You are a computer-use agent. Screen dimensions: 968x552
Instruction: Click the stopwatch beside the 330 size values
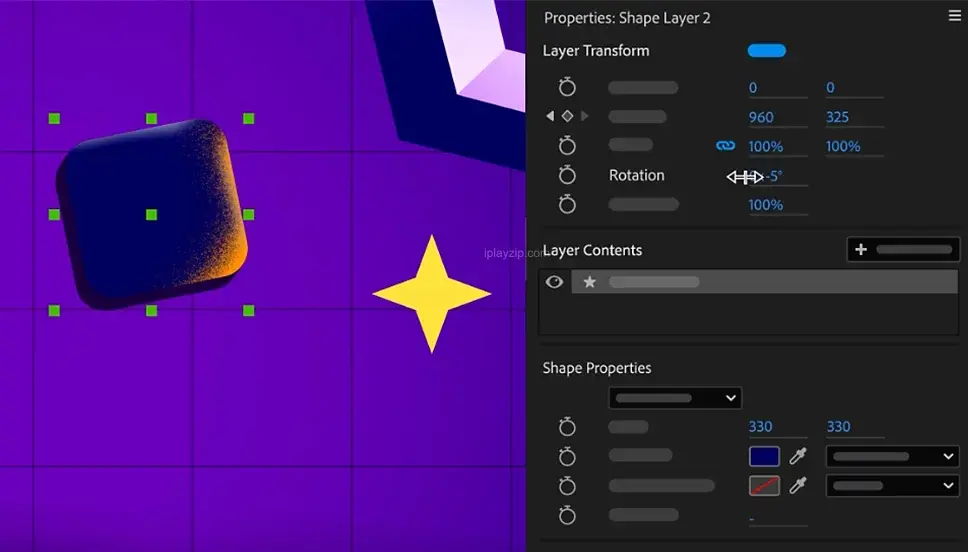click(x=567, y=427)
